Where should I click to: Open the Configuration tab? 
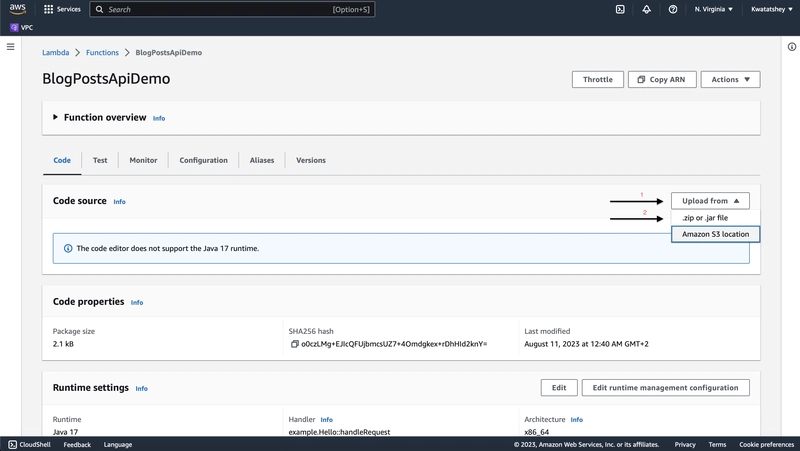[204, 160]
